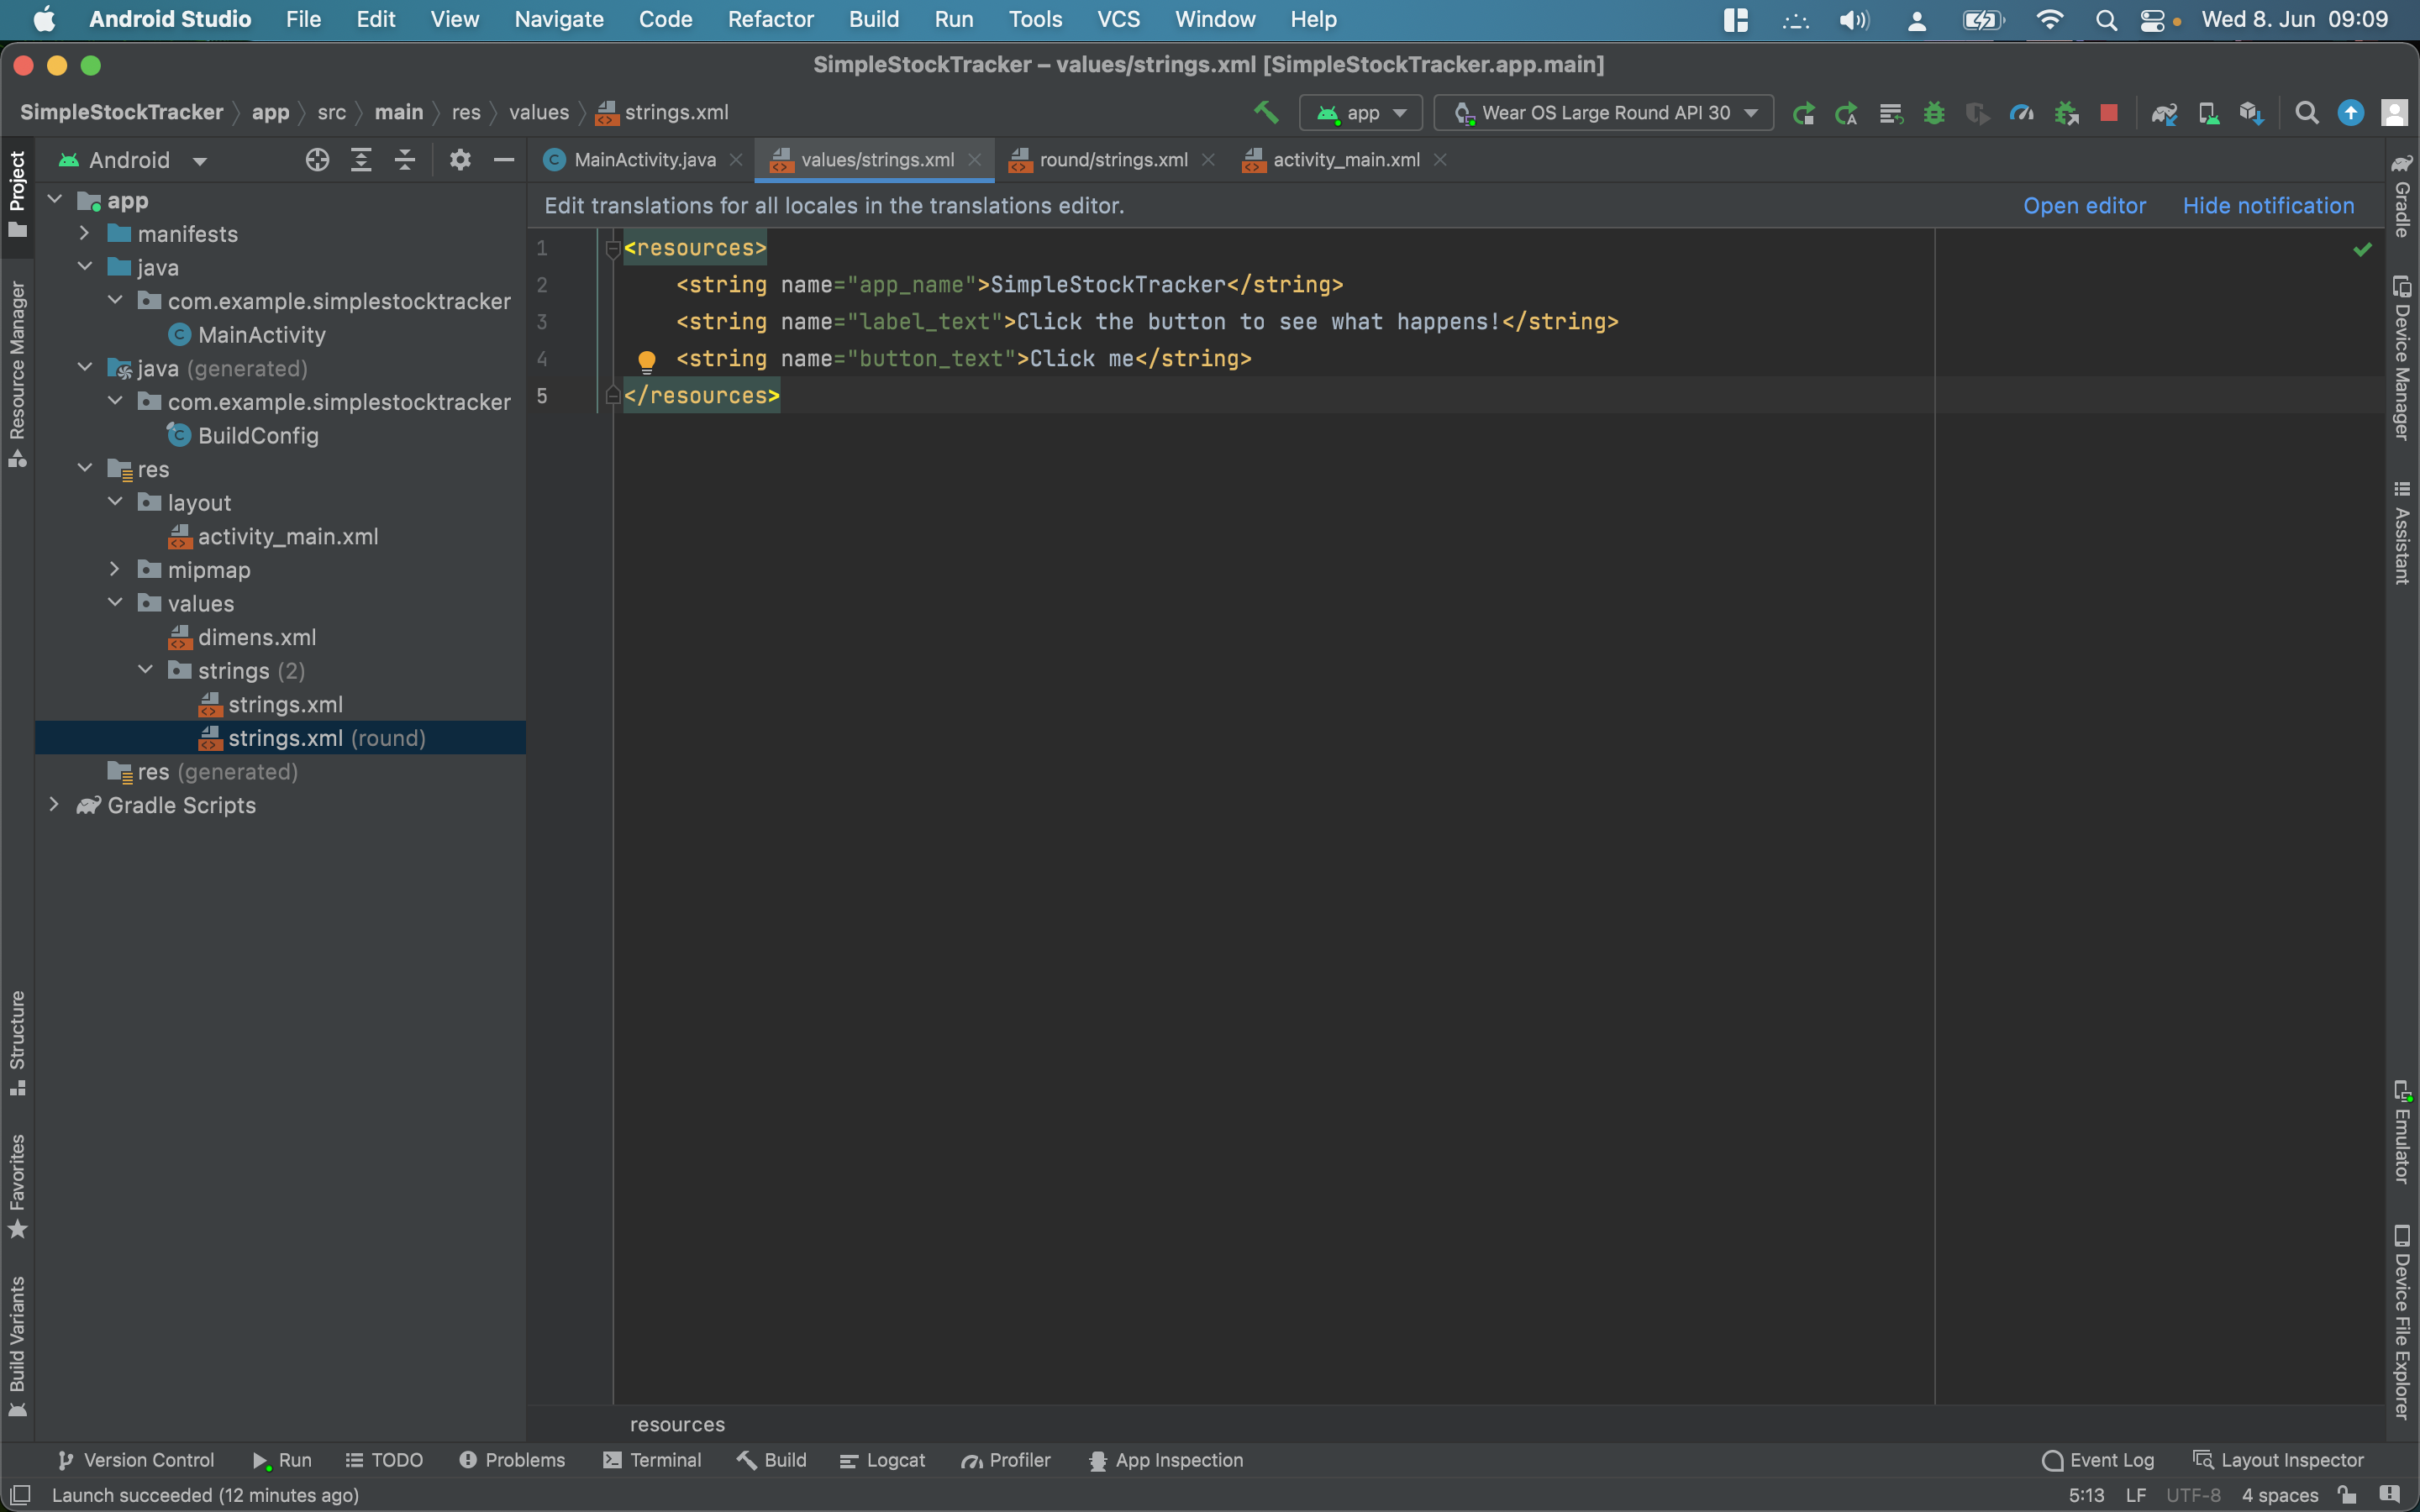Toggle the Resource Manager side panel
The image size is (2420, 1512).
tap(17, 372)
